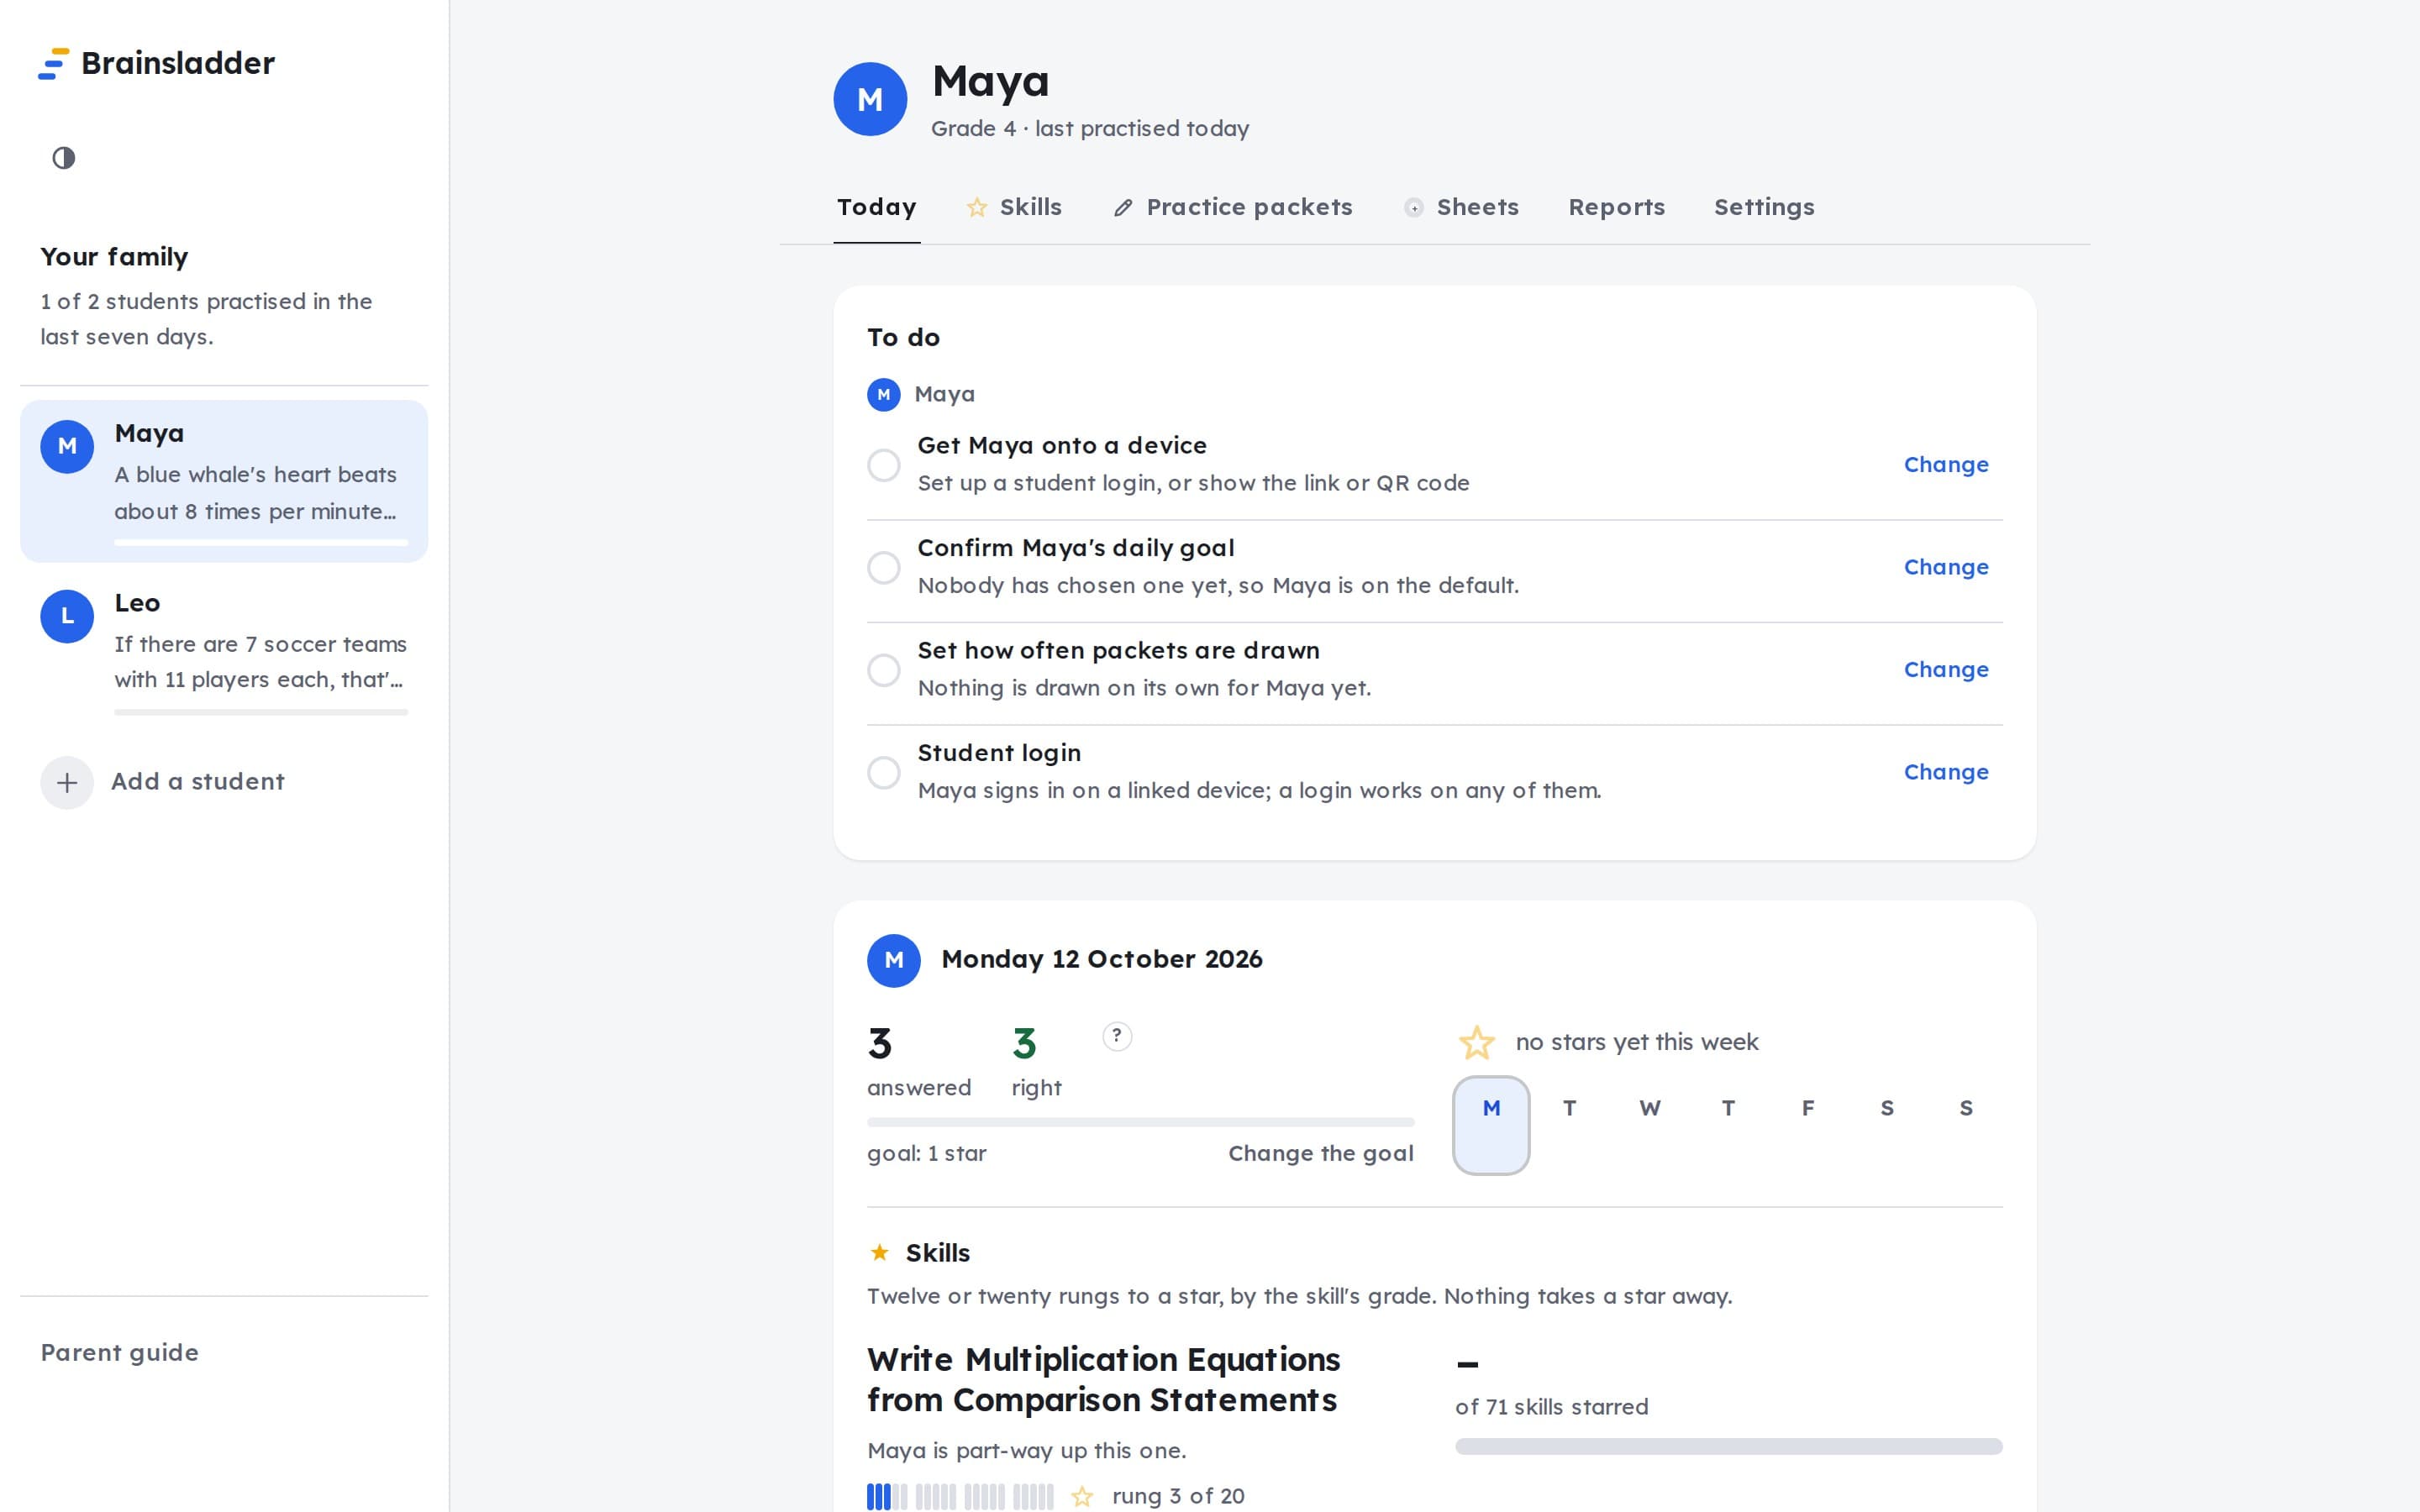This screenshot has height=1512, width=2420.
Task: Click the large Maya avatar in the page header
Action: pos(870,99)
